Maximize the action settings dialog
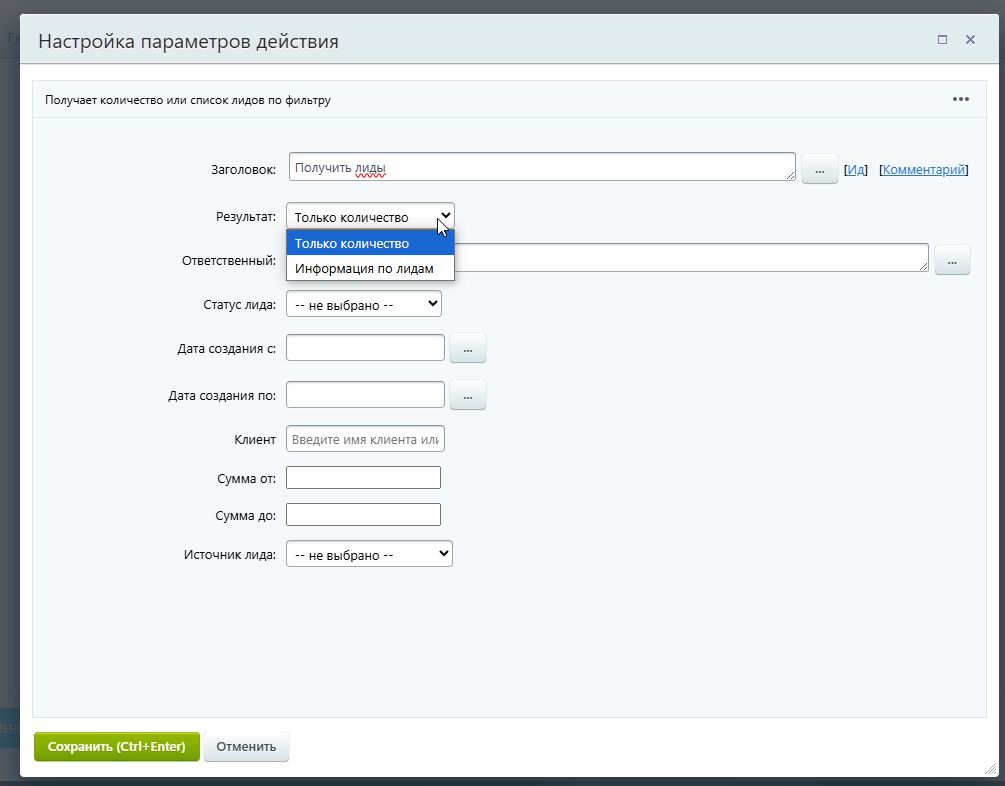The height and width of the screenshot is (786, 1005). pyautogui.click(x=942, y=40)
